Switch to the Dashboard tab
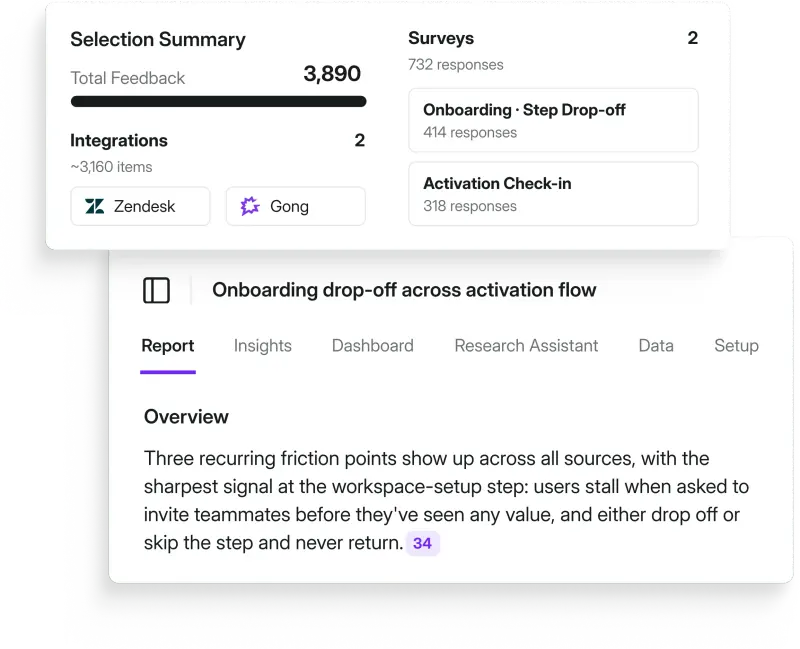Screen dimensions: 800x649 point(372,346)
